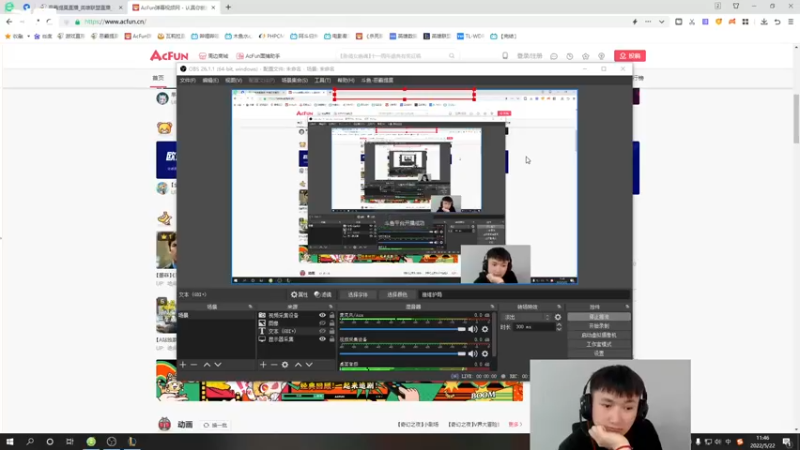Adjust the 麦克风/Aux volume slider
The height and width of the screenshot is (450, 800).
[x=403, y=329]
